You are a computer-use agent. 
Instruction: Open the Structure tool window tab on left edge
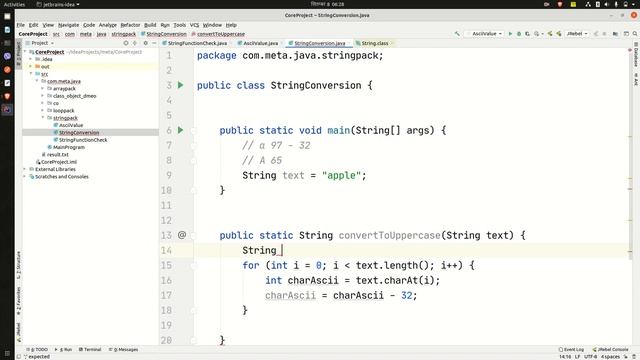pos(18,265)
